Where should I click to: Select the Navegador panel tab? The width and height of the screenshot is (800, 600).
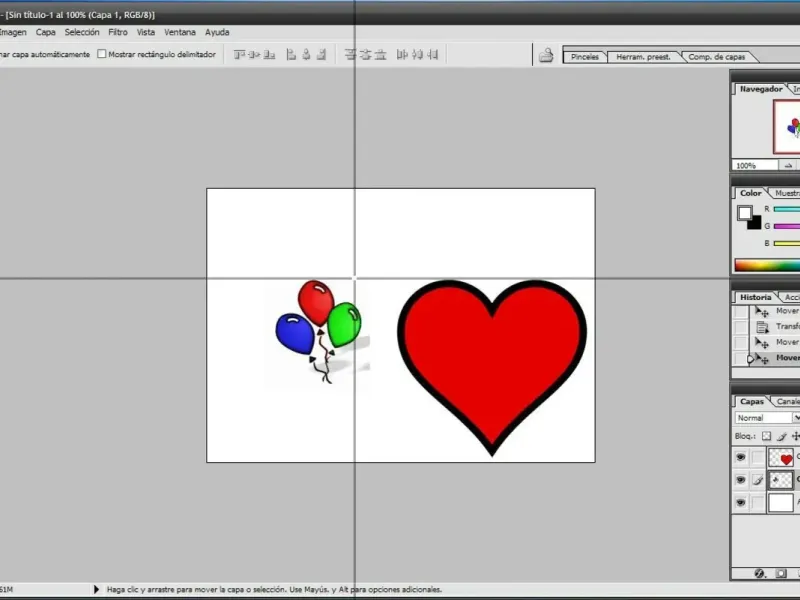click(761, 89)
